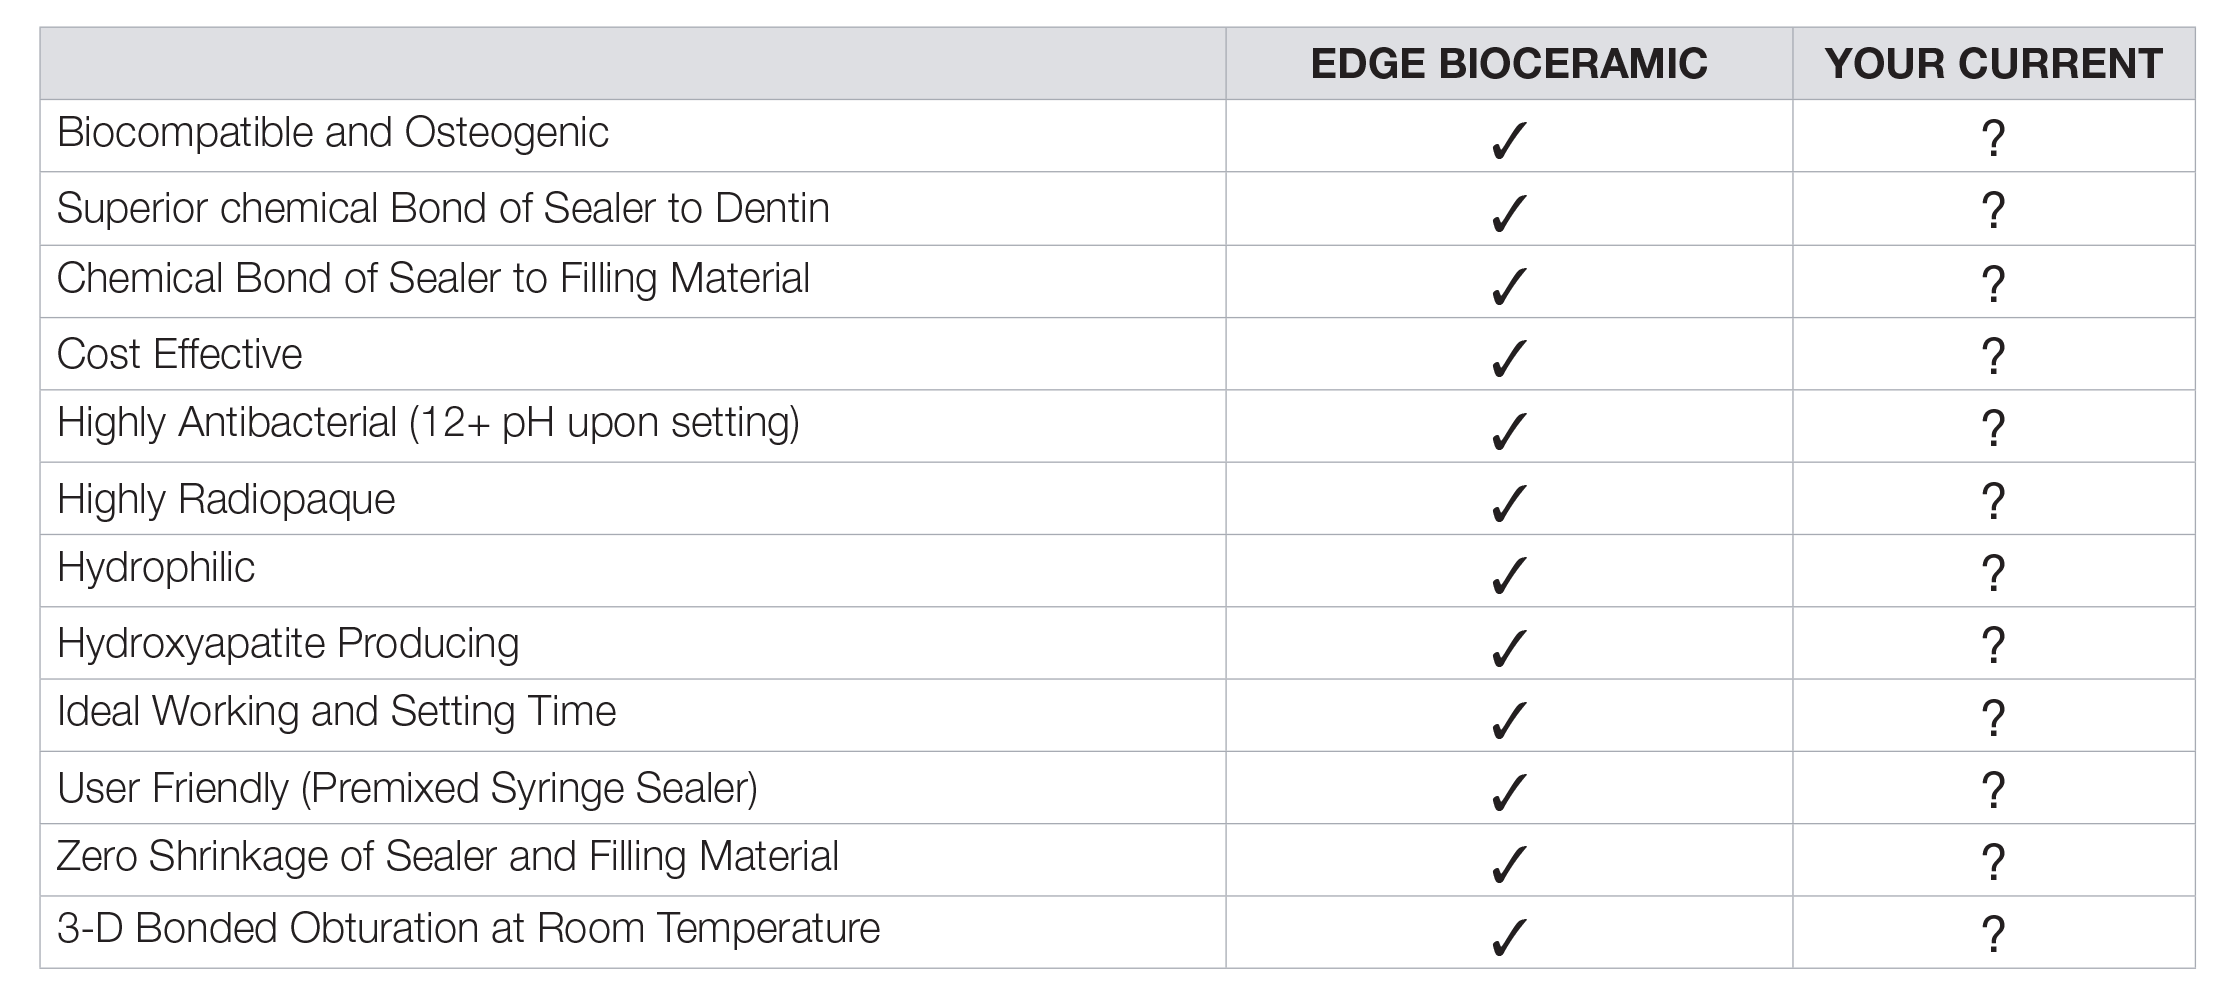Select the "Hydroxyapatite Producing" row label
The height and width of the screenshot is (997, 2226).
[288, 644]
